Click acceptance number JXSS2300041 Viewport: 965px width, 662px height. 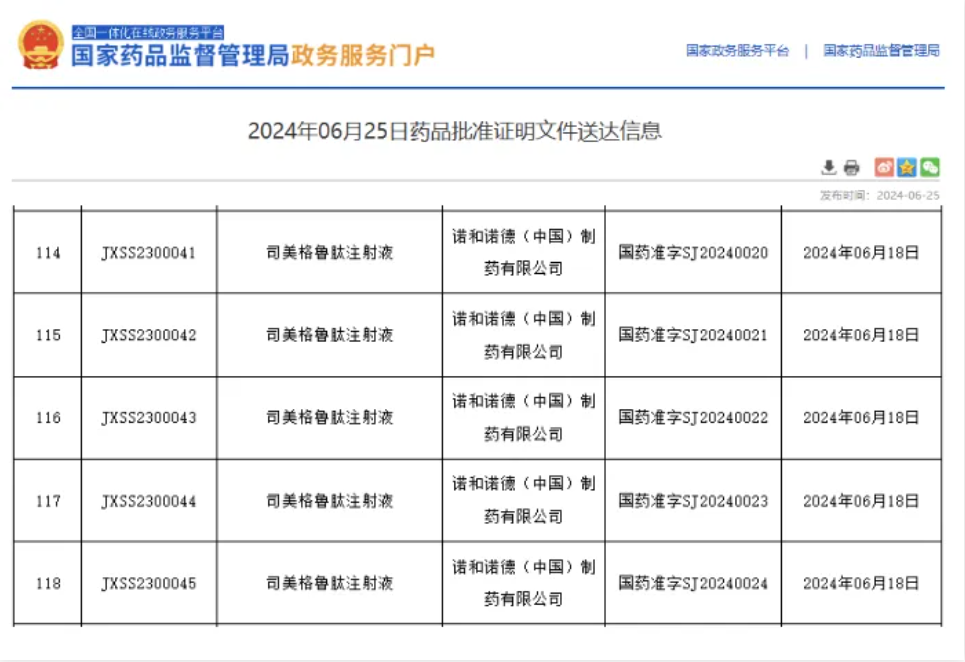tap(149, 253)
